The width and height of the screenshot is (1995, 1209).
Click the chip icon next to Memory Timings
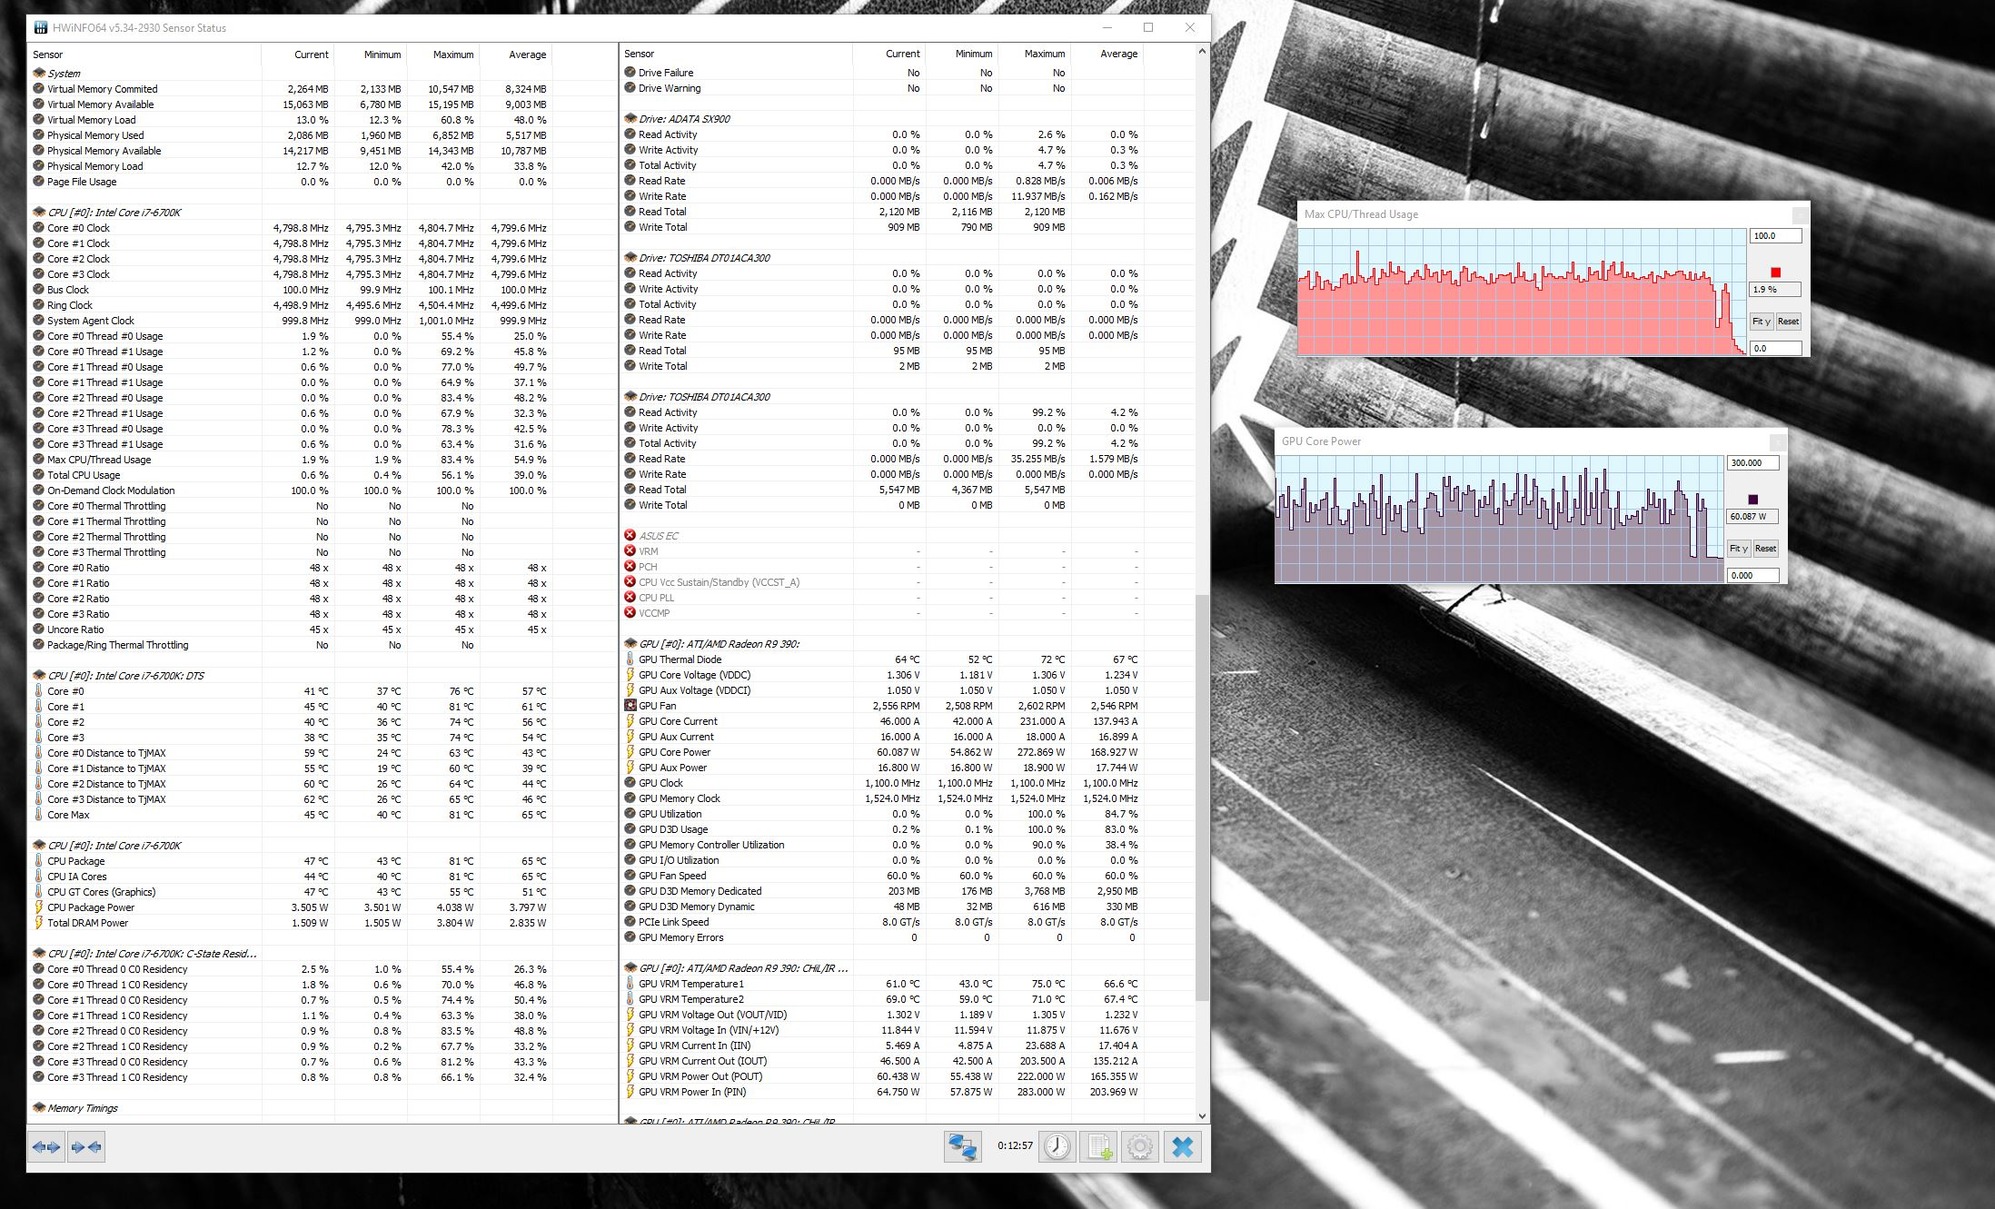point(39,1108)
